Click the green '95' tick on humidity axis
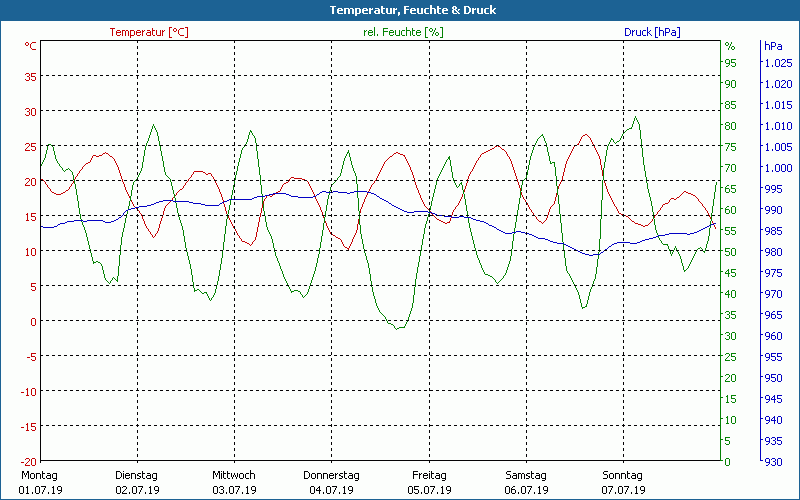The width and height of the screenshot is (800, 500). 730,63
